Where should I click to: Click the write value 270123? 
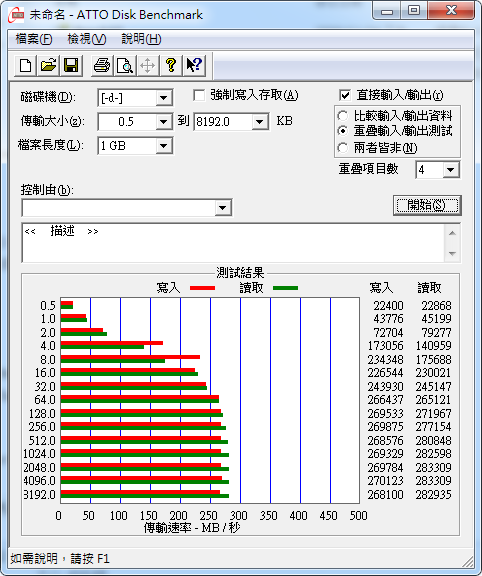385,480
